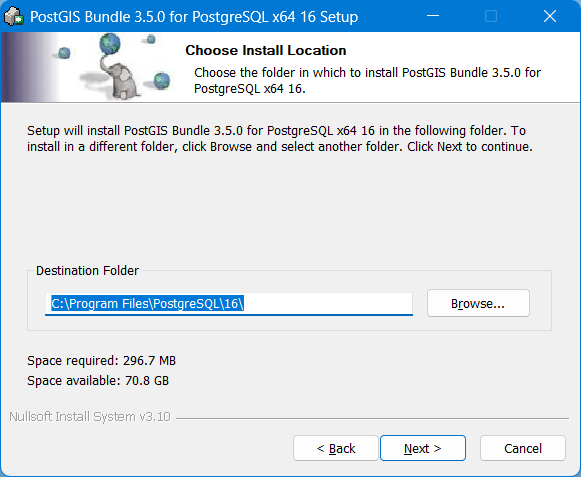Select the 'Space available: 70.8 GB' text

(x=98, y=380)
